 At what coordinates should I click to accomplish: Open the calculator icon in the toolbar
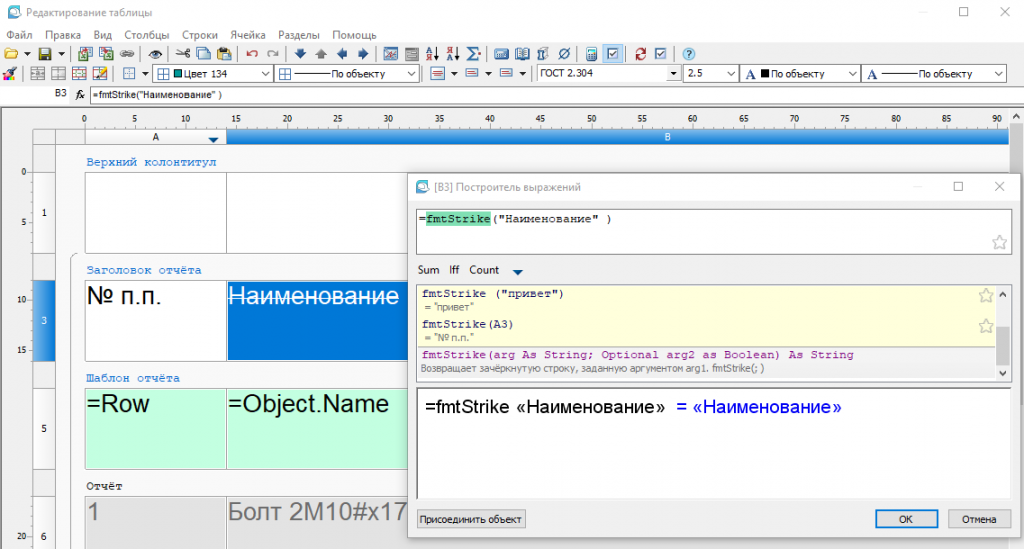592,54
